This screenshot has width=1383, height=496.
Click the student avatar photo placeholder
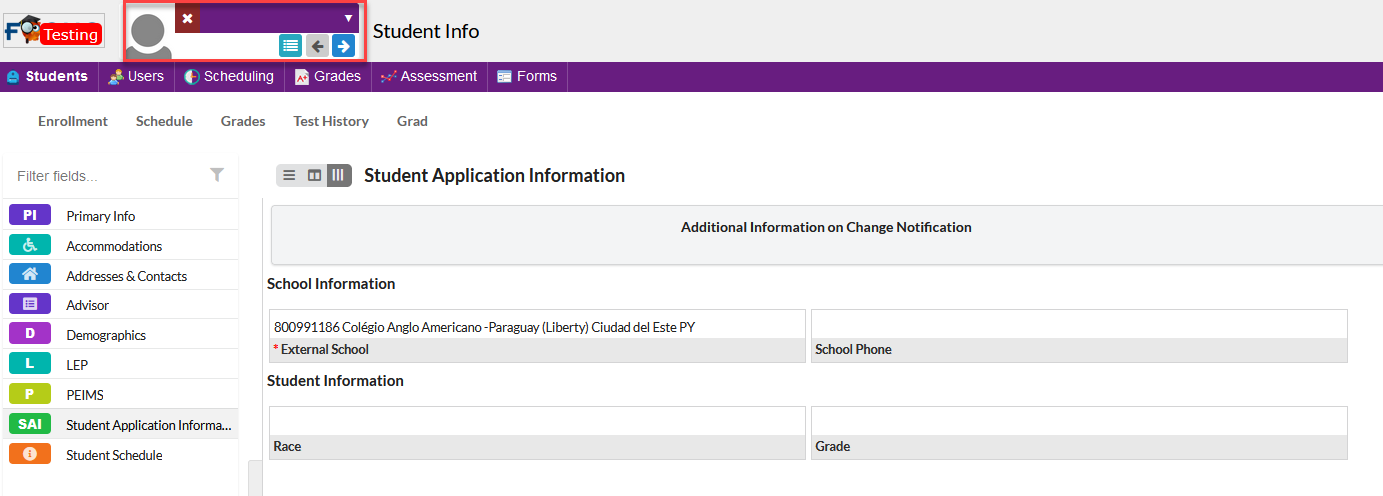pos(148,36)
